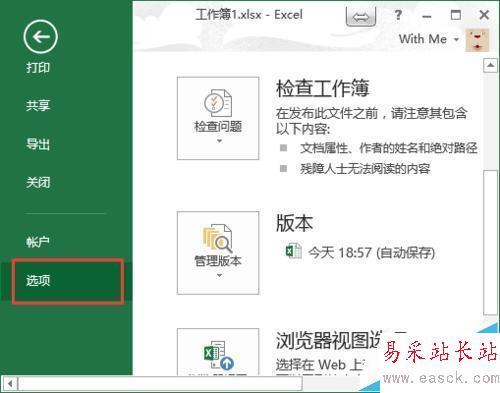Open the 帐户 (Account) page
This screenshot has width=500, height=393.
click(38, 242)
